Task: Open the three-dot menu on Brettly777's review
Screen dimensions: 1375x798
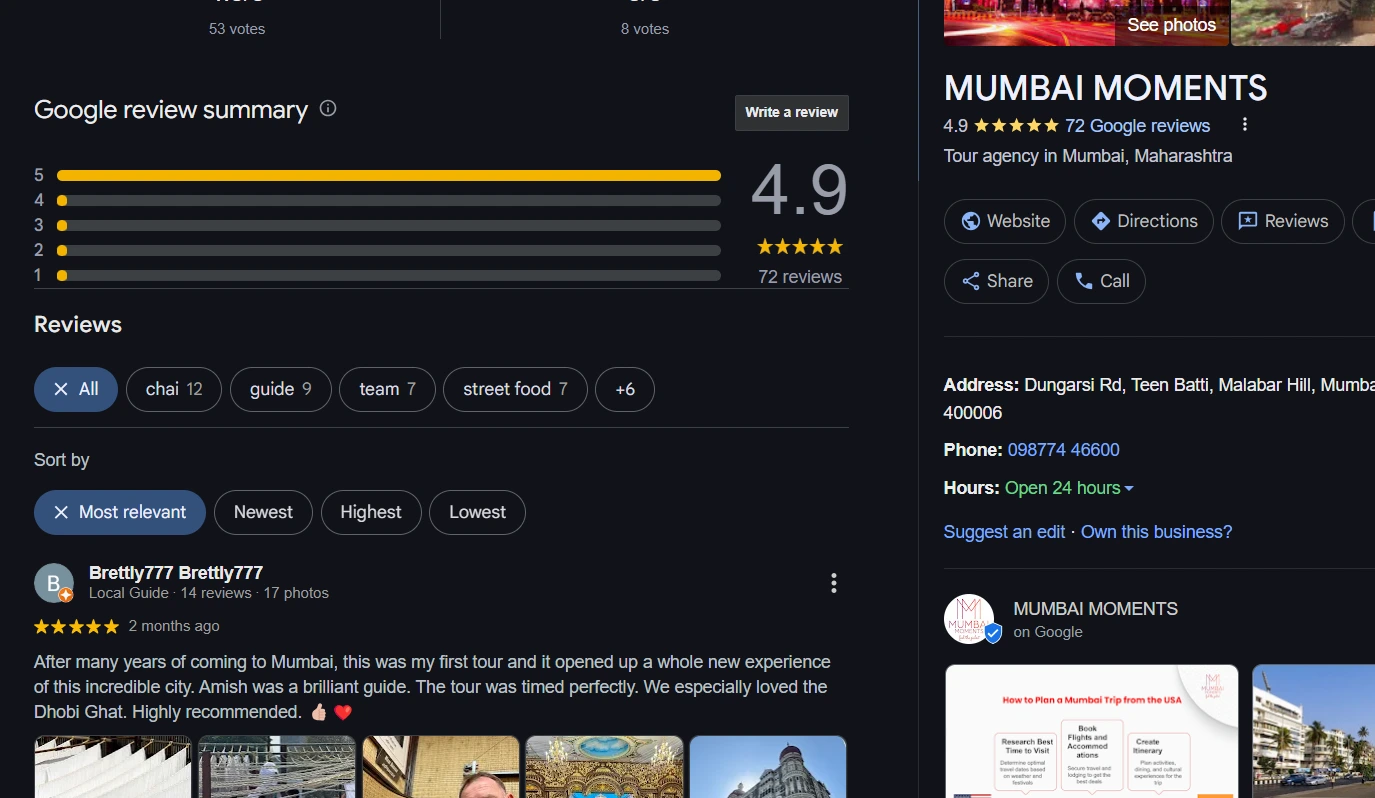Action: coord(833,583)
